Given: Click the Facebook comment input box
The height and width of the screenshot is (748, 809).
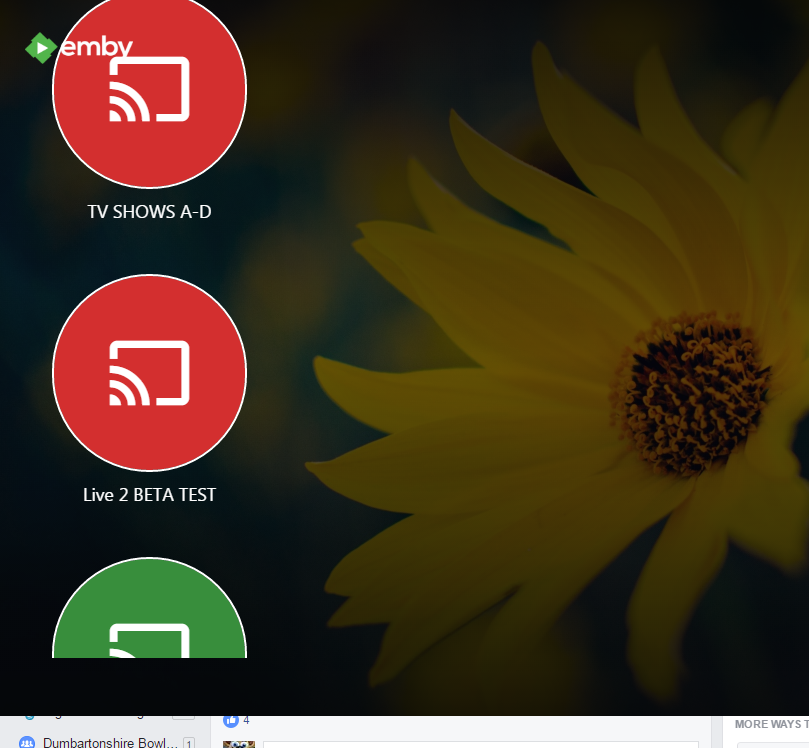Looking at the screenshot, I should point(481,745).
